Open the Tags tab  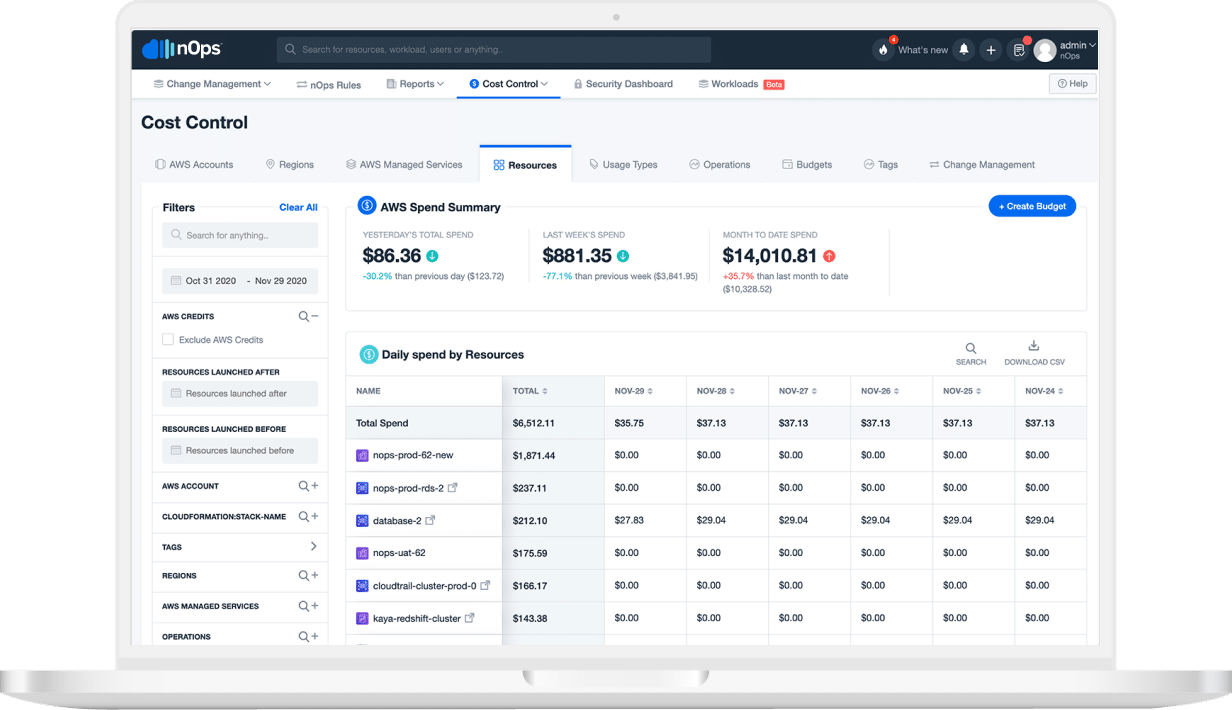pyautogui.click(x=880, y=164)
